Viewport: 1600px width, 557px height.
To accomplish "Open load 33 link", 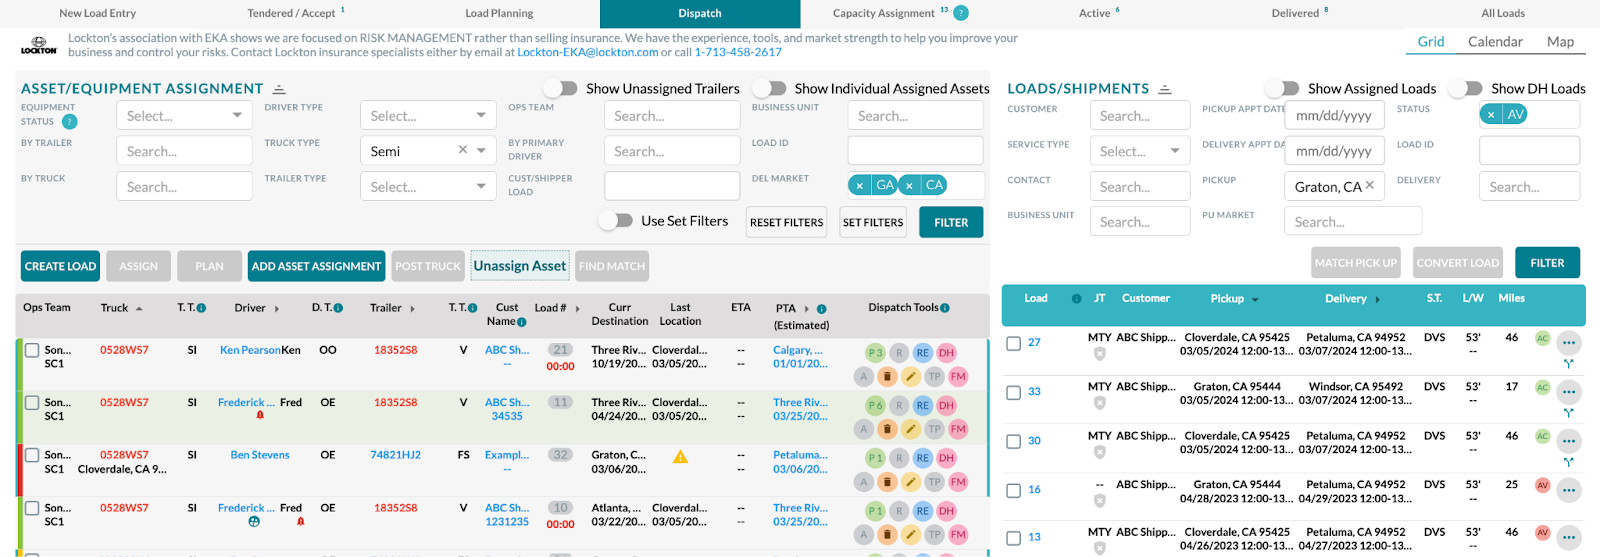I will 1034,391.
